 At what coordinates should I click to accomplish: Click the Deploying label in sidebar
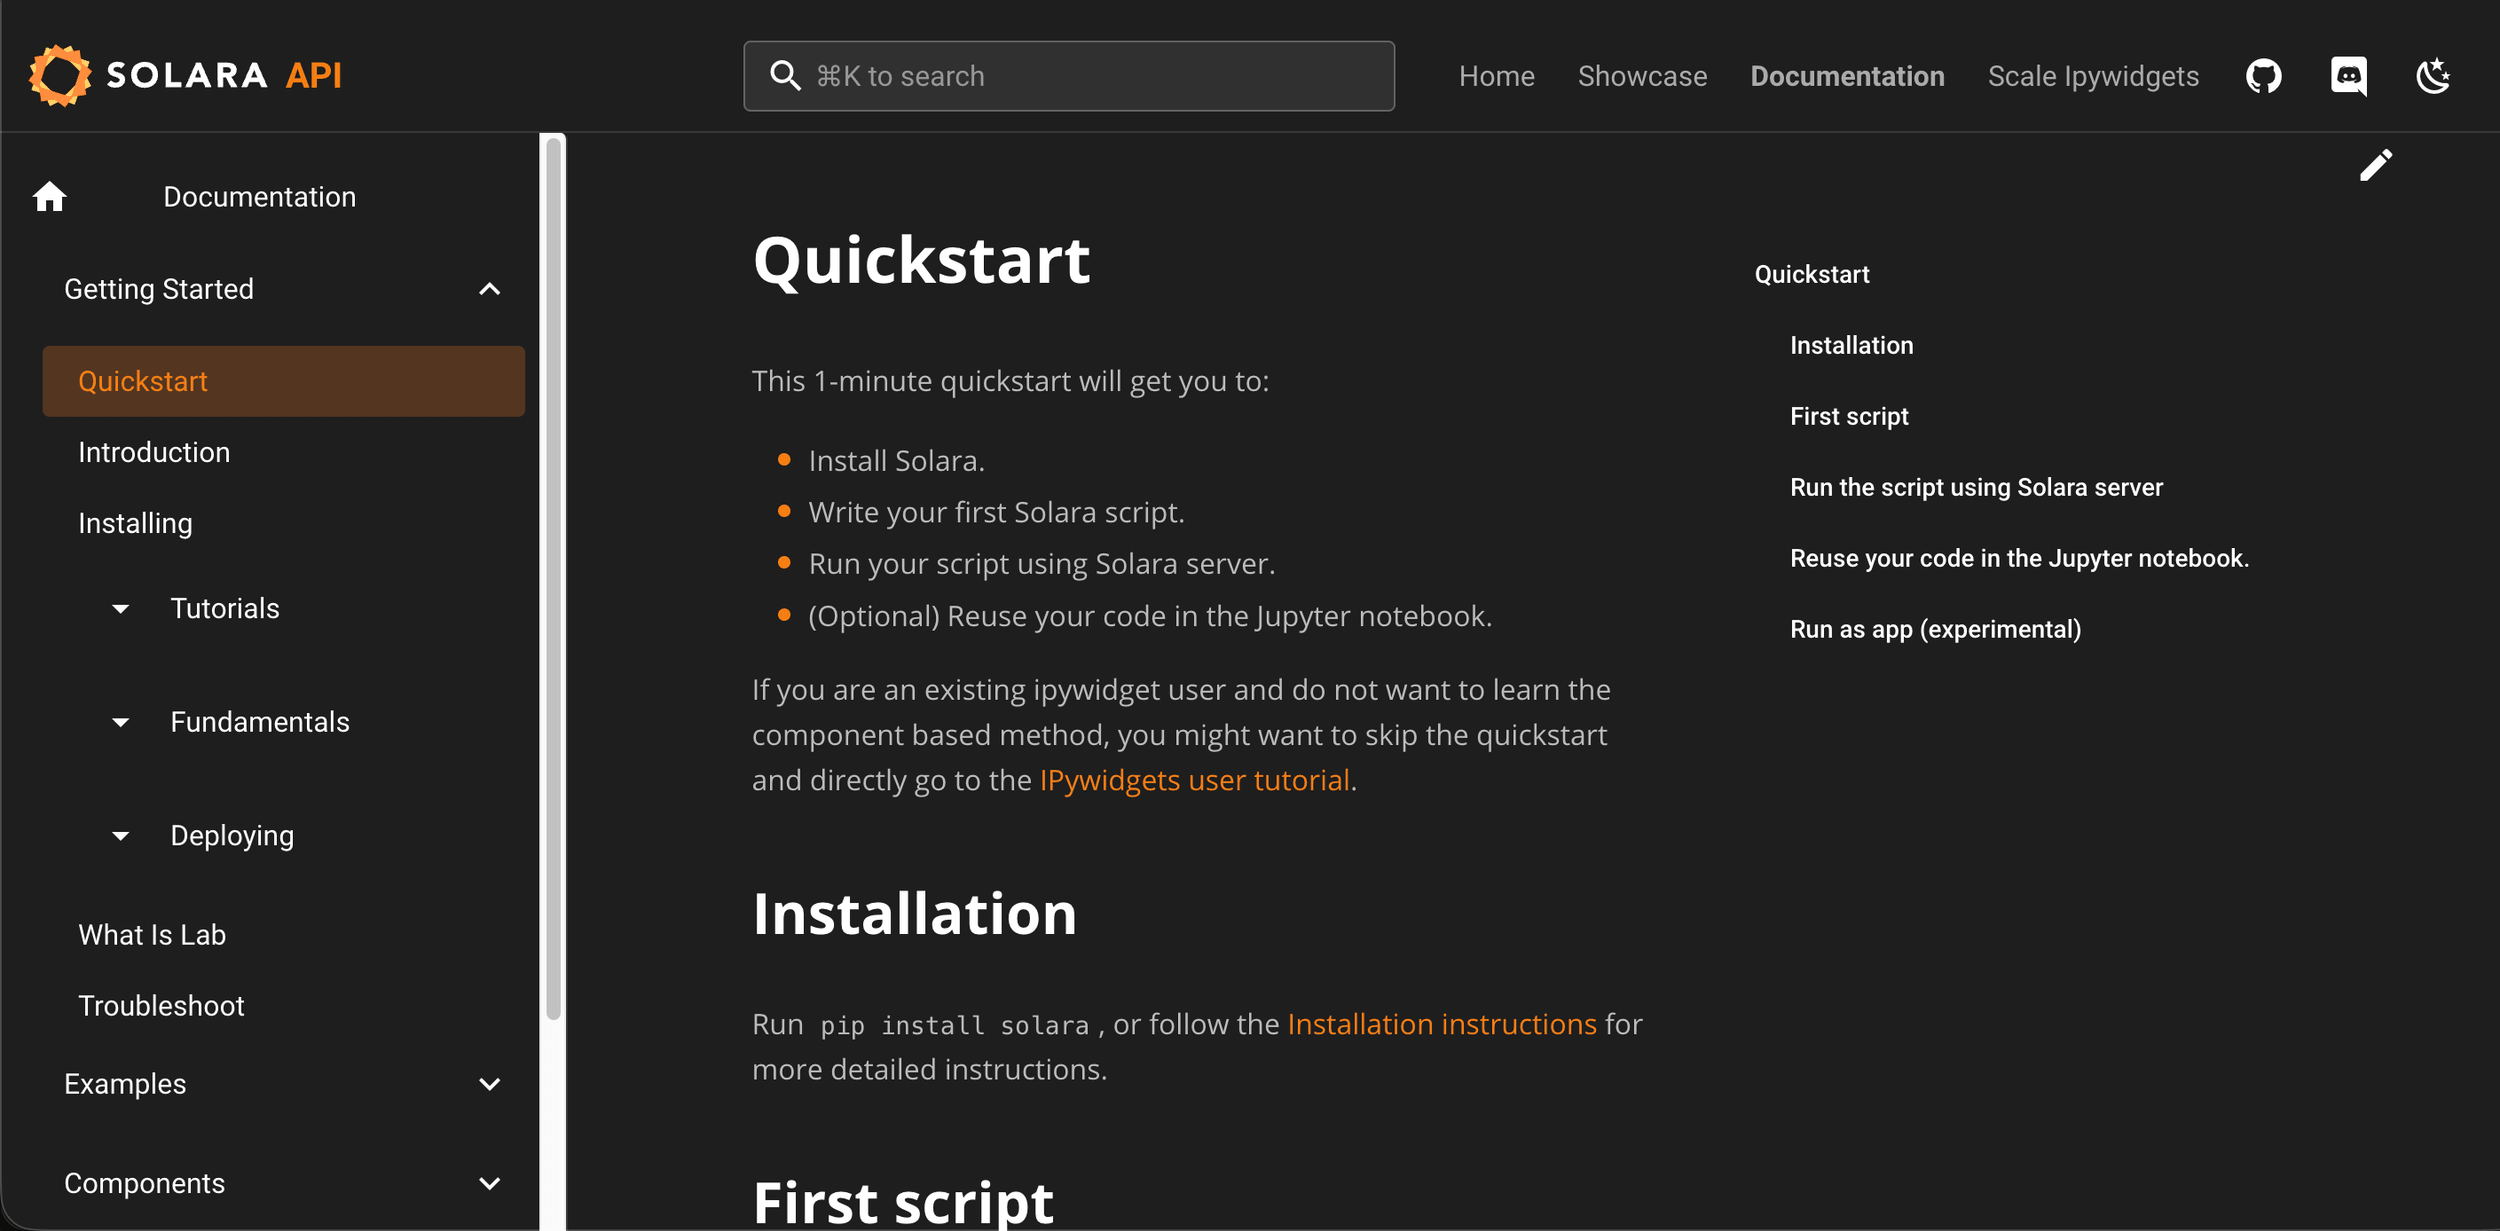232,836
